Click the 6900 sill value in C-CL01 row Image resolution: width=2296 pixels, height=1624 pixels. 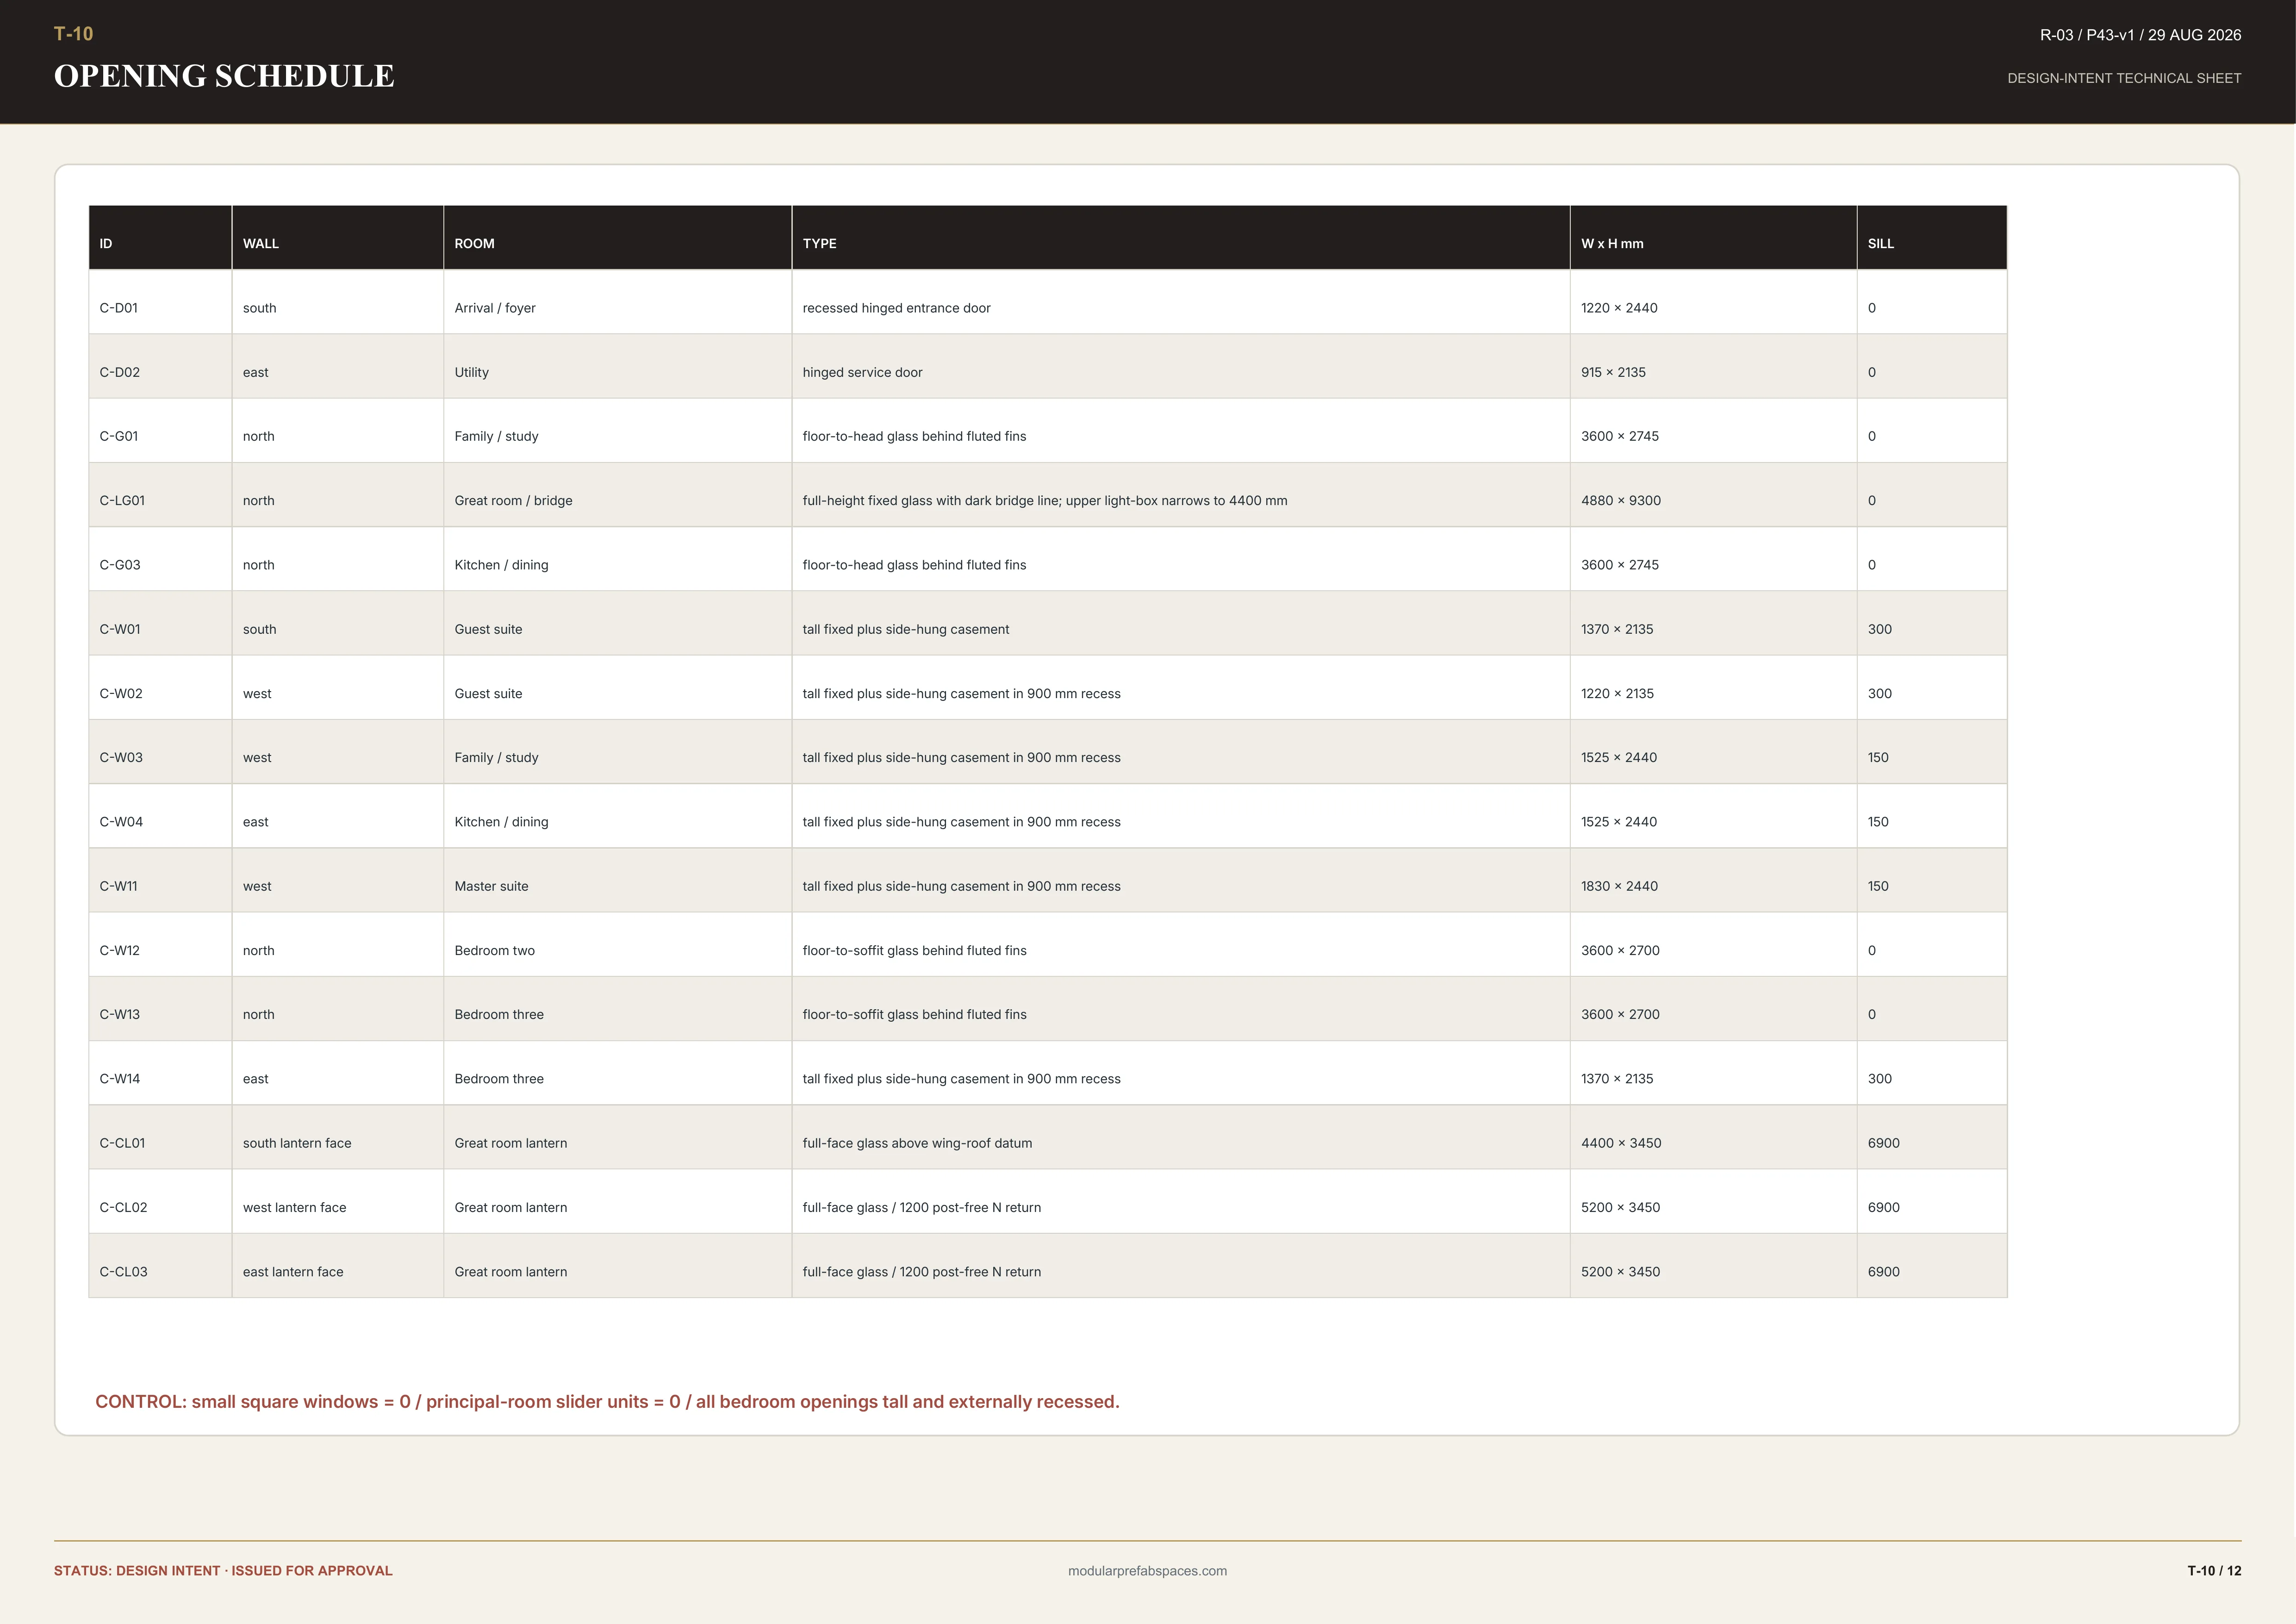click(1932, 1137)
